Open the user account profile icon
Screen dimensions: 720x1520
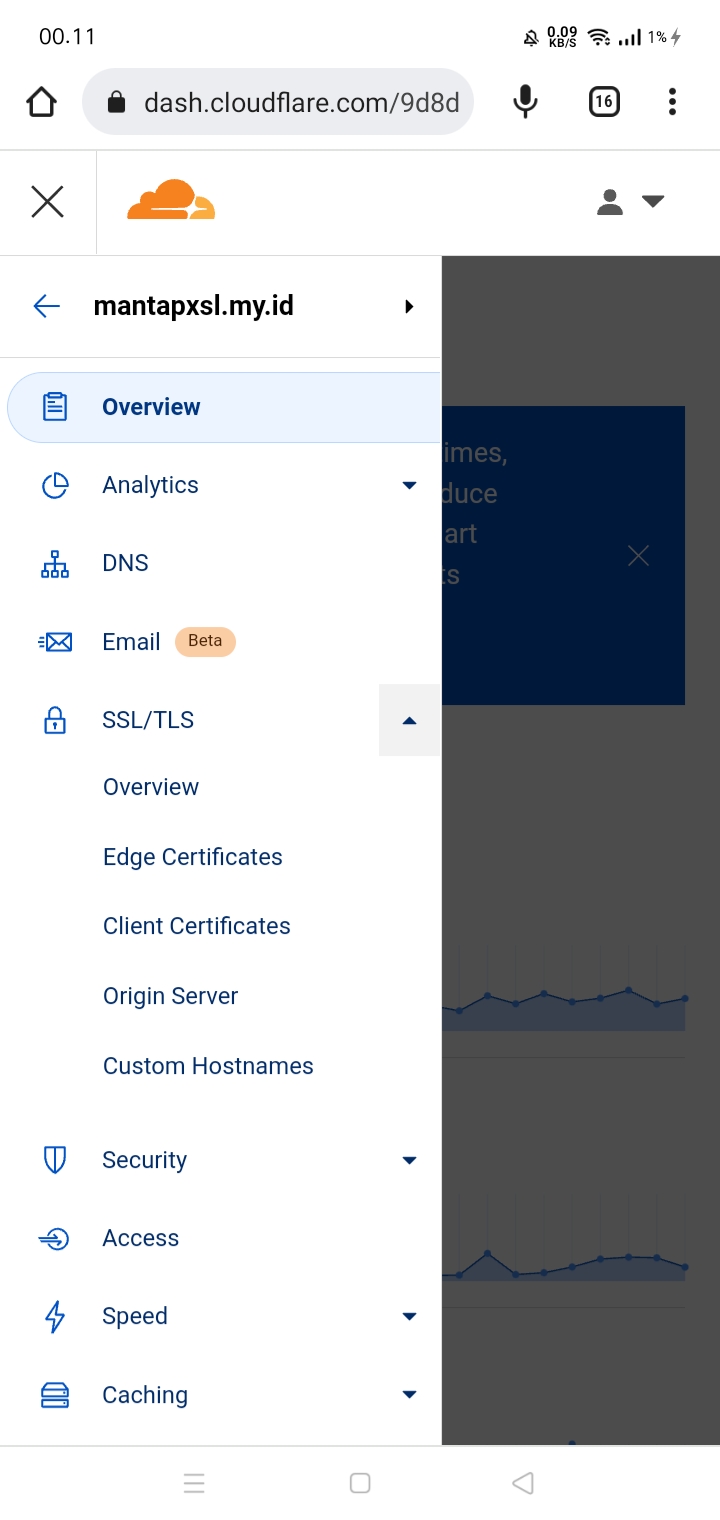pos(610,202)
